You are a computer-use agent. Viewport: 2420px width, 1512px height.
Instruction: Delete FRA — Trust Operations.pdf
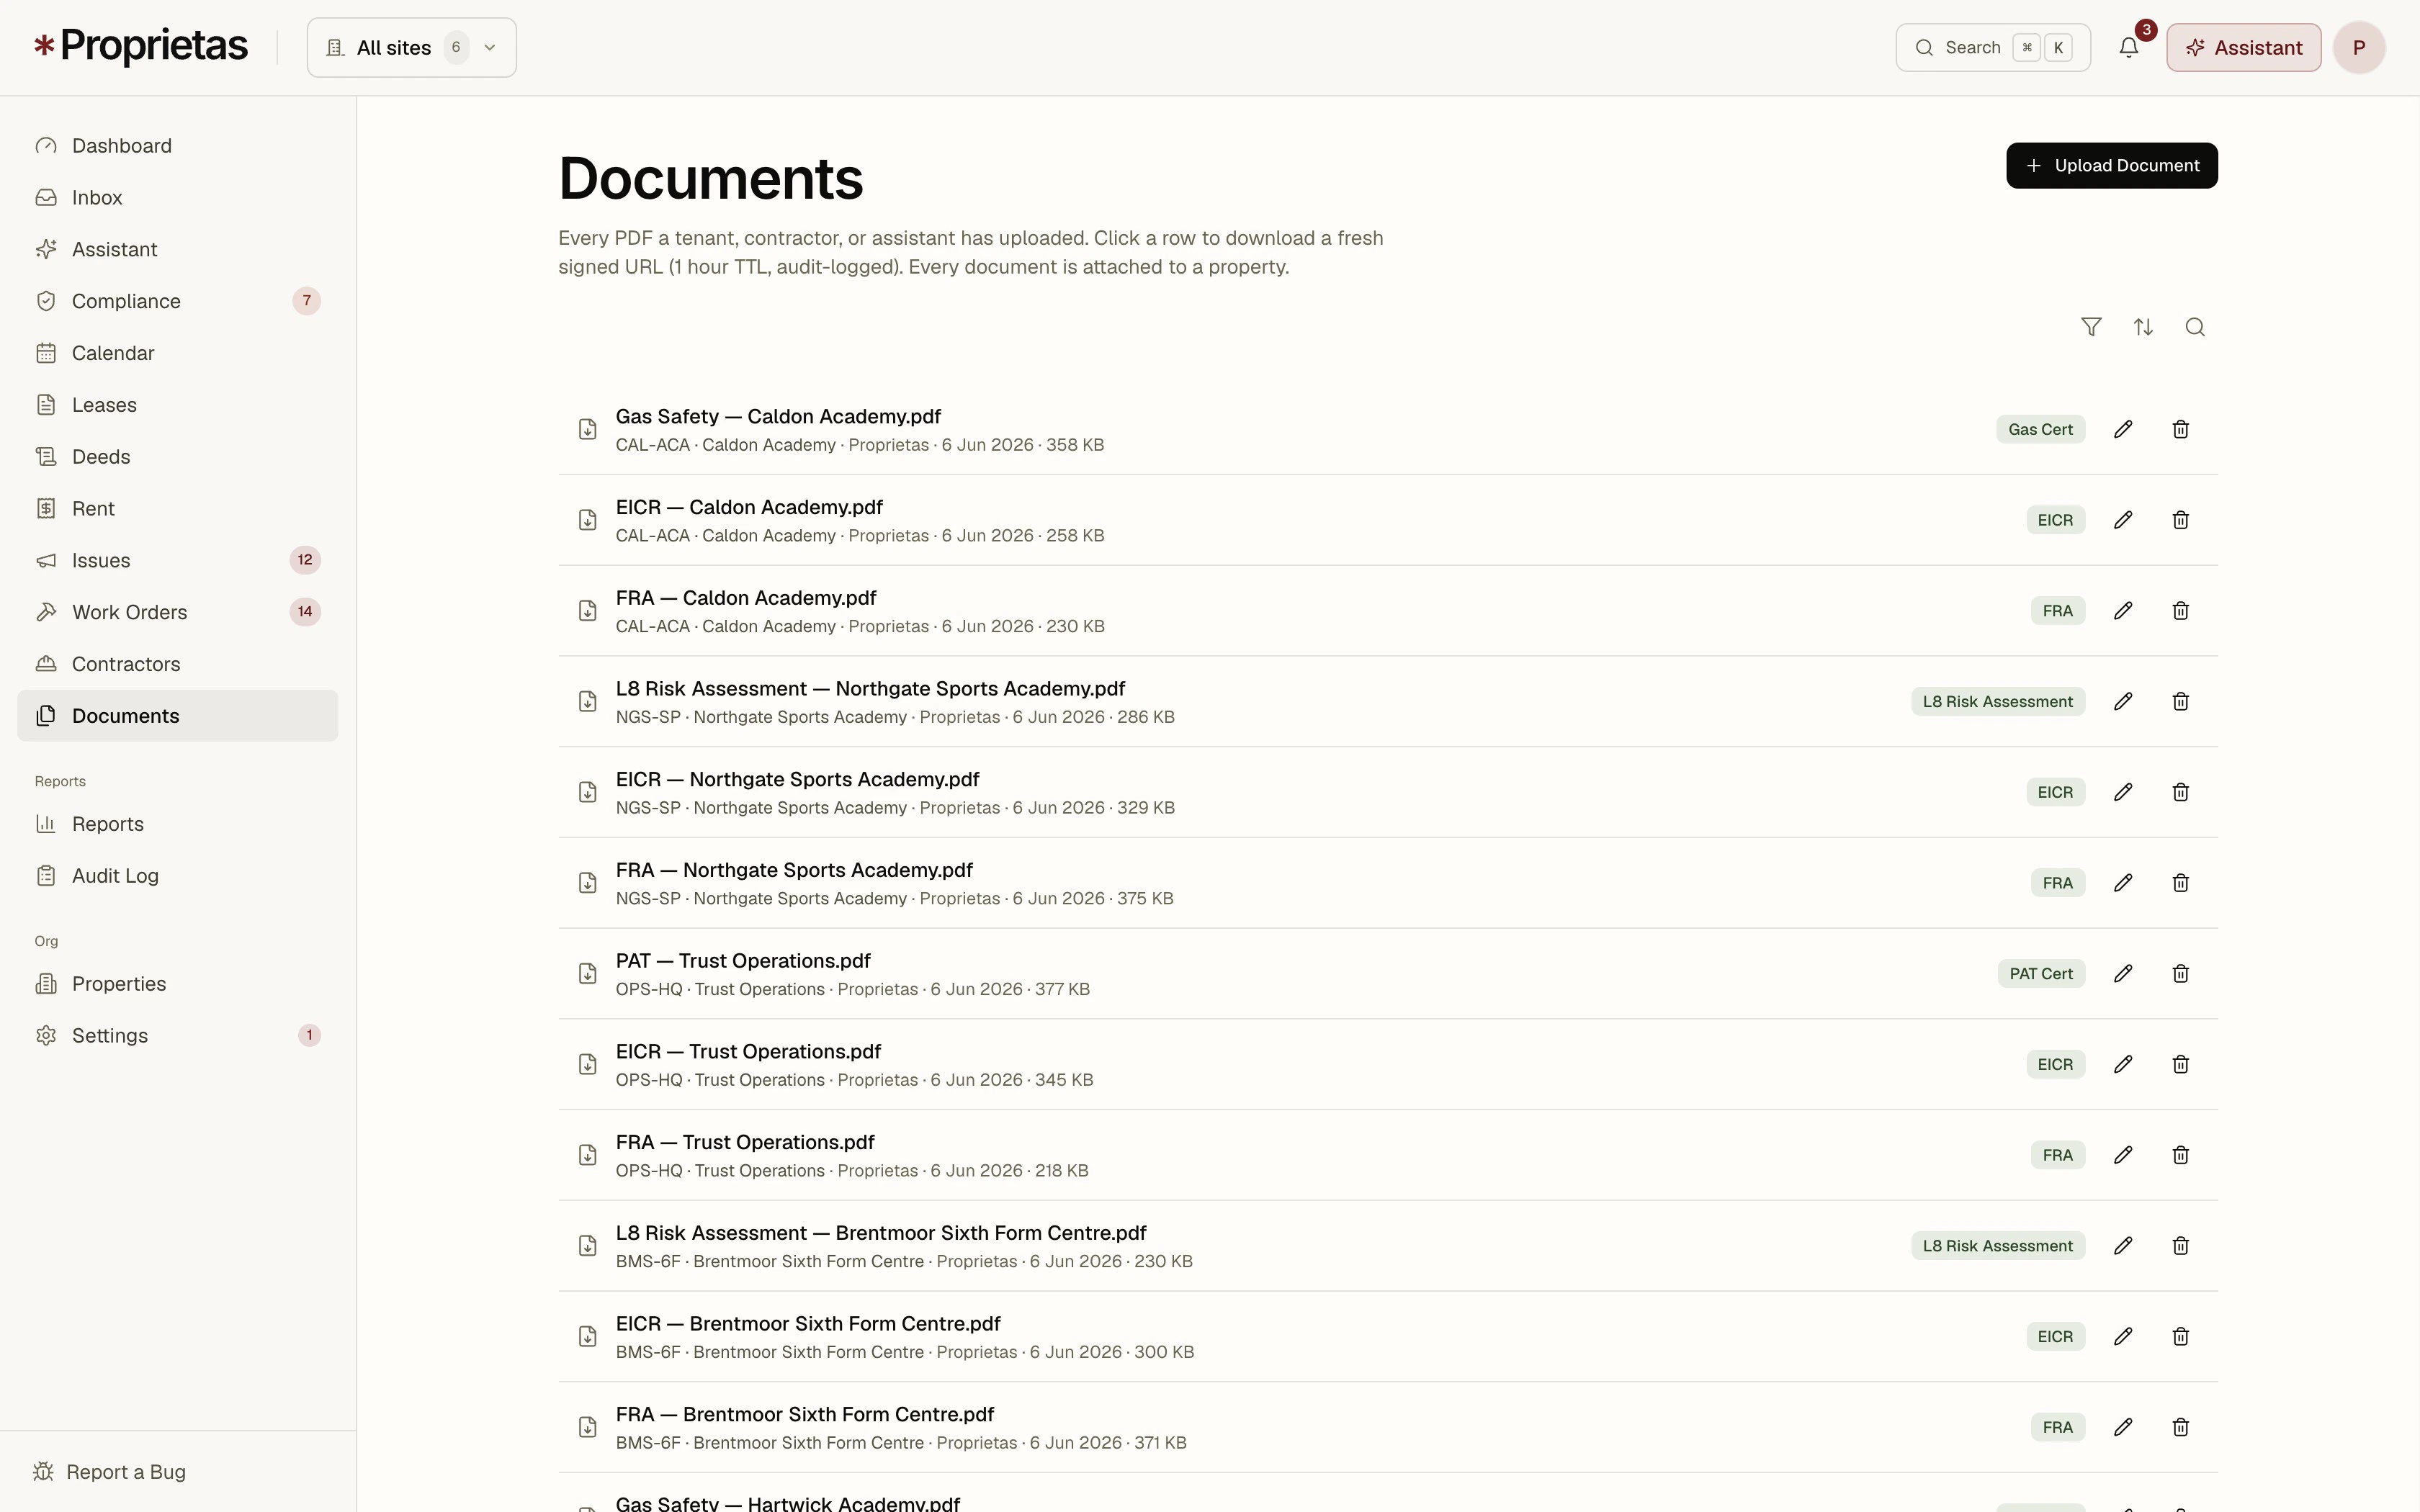(2181, 1155)
